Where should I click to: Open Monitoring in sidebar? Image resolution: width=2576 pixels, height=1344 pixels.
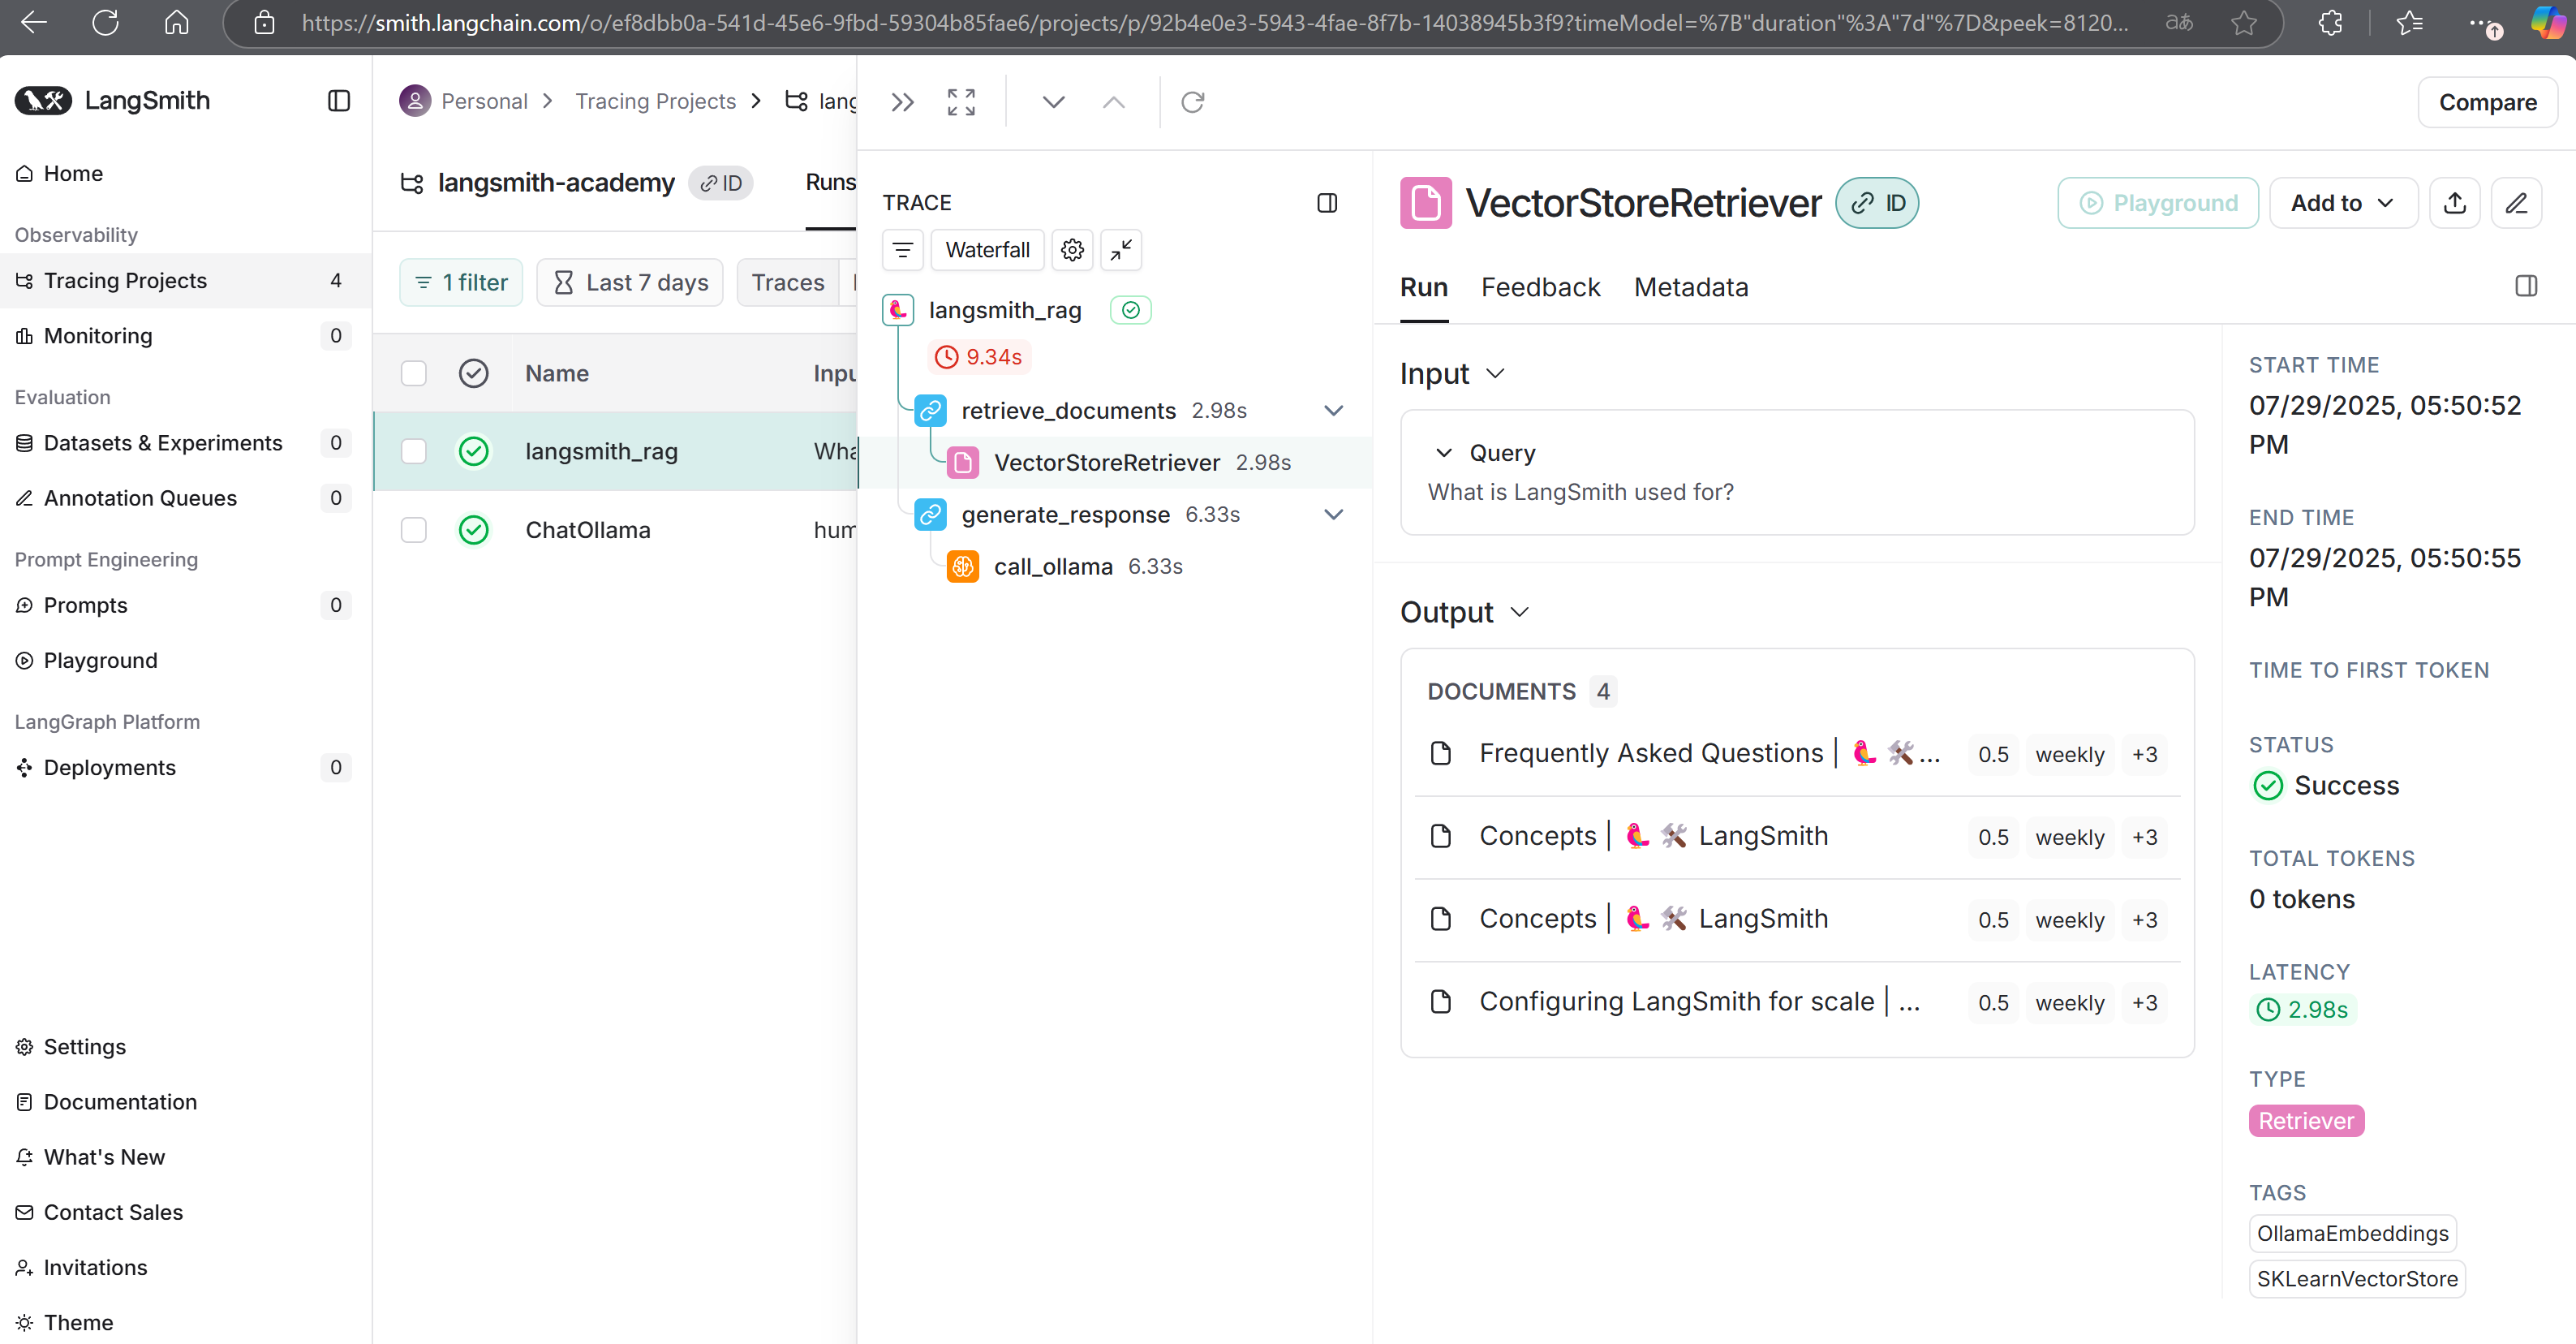(x=186, y=336)
